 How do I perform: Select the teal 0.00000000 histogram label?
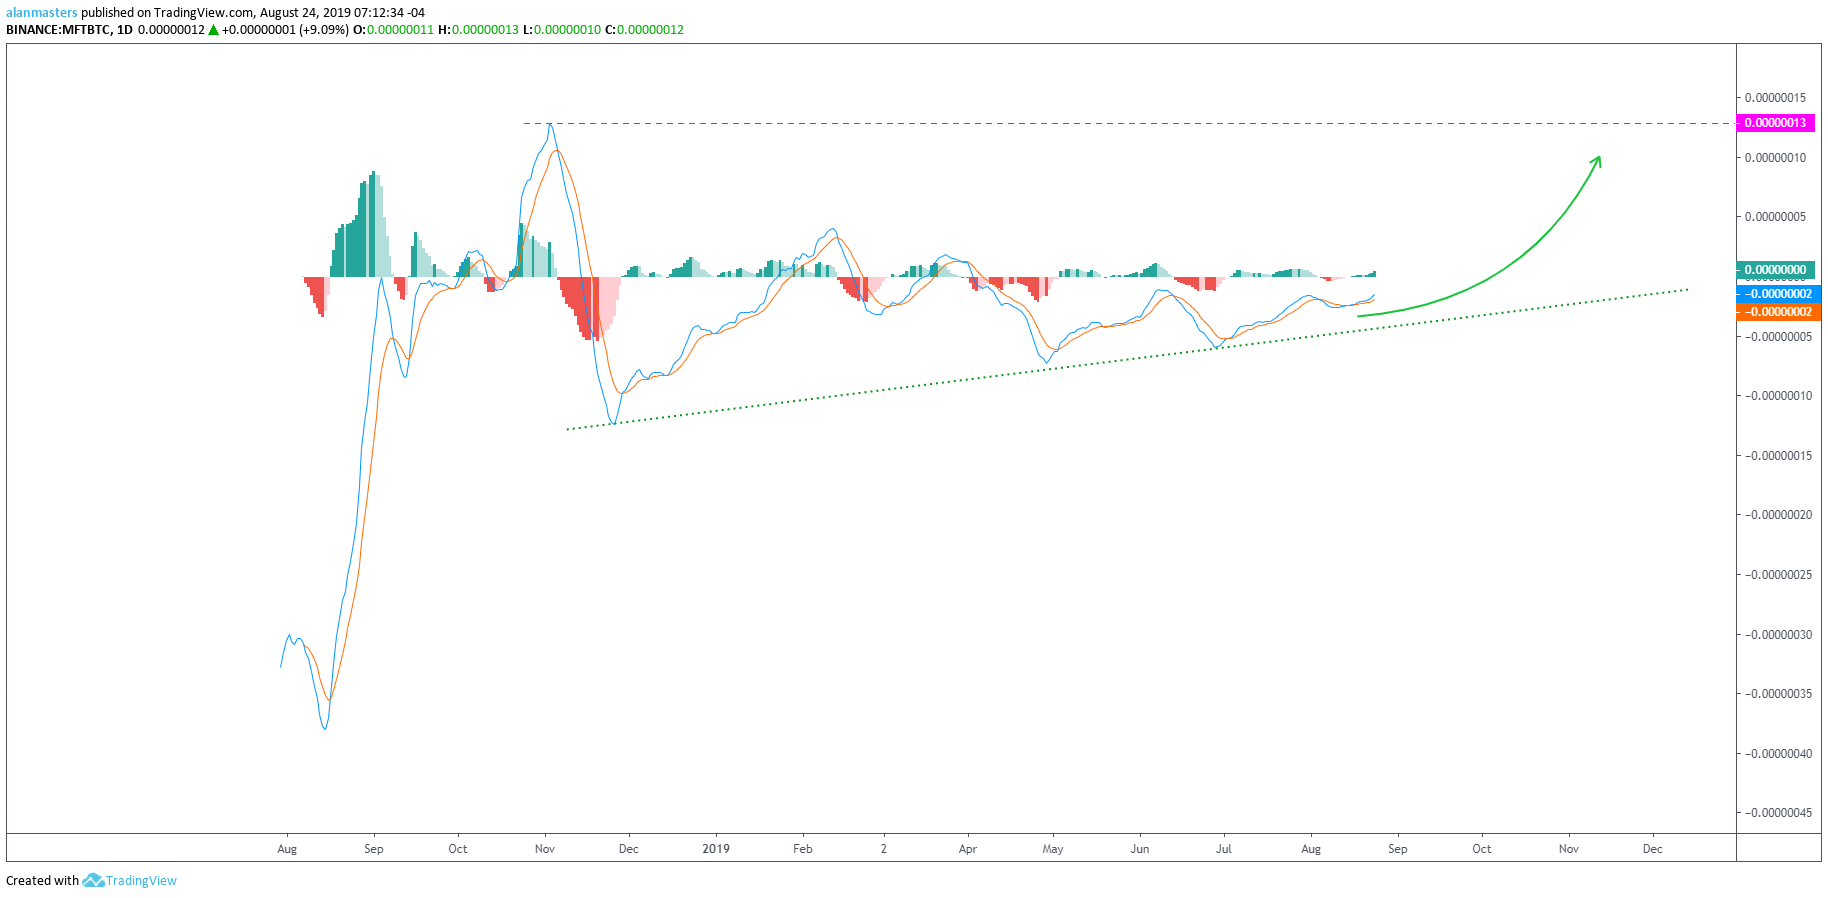coord(1776,270)
